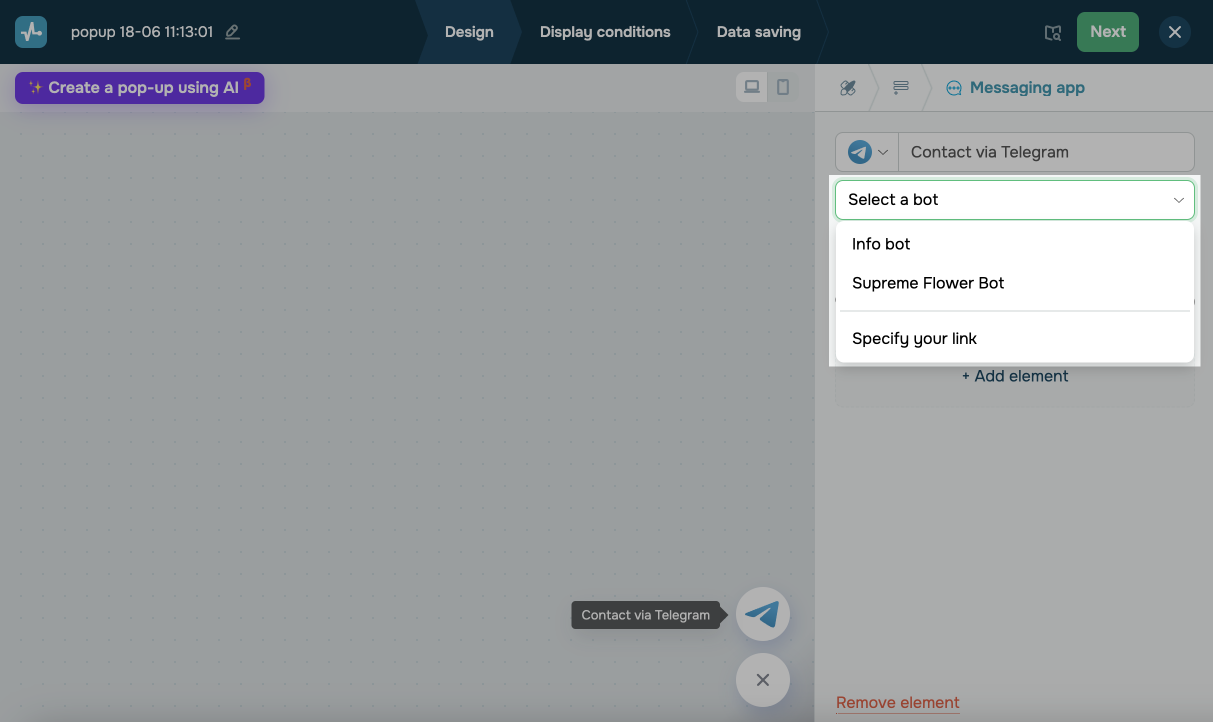This screenshot has width=1213, height=722.
Task: Click Create a pop-up using AI
Action: point(140,88)
